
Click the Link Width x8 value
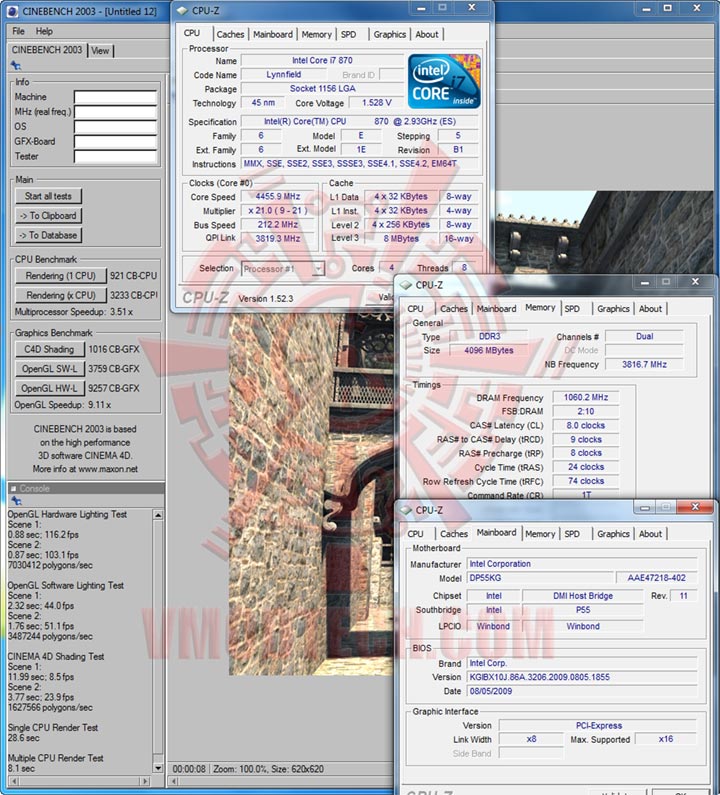coord(531,739)
